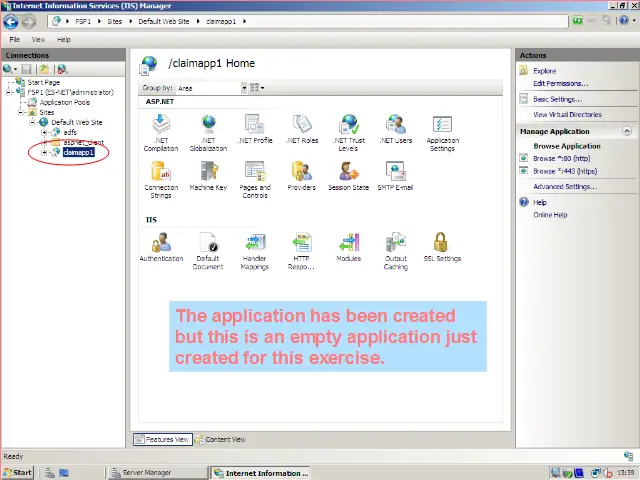The width and height of the screenshot is (640, 480).
Task: Open the SSL Settings feature
Action: [442, 243]
